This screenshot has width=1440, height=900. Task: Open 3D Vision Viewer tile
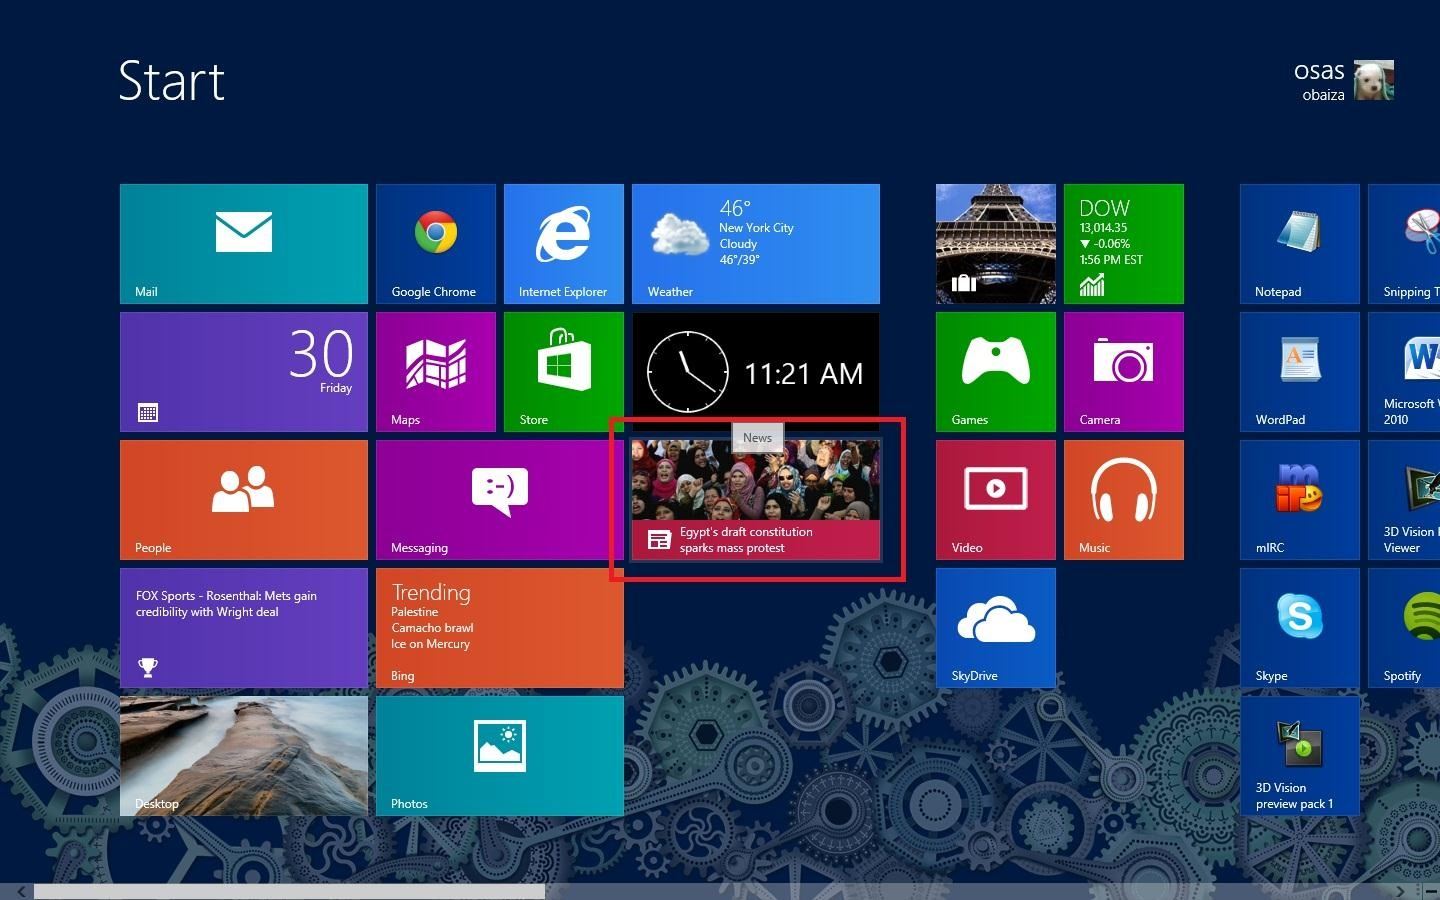coord(1404,500)
